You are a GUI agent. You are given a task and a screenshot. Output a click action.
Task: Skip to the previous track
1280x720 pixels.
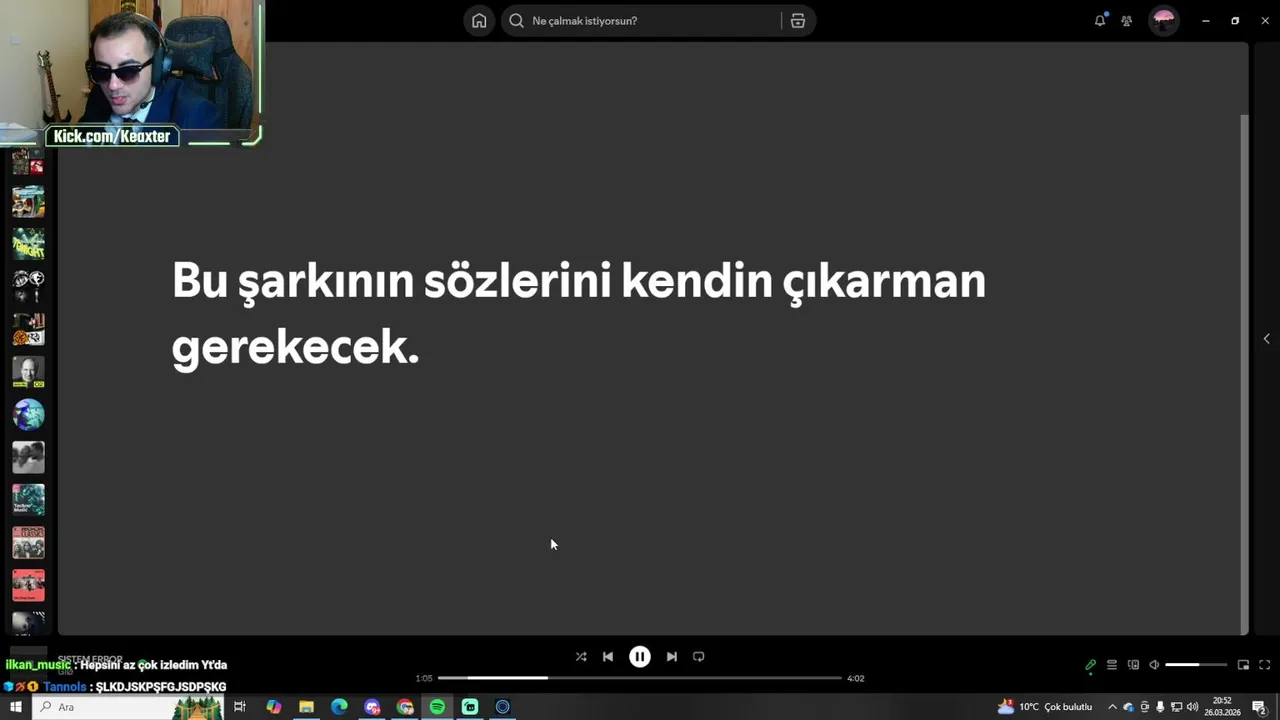click(608, 657)
